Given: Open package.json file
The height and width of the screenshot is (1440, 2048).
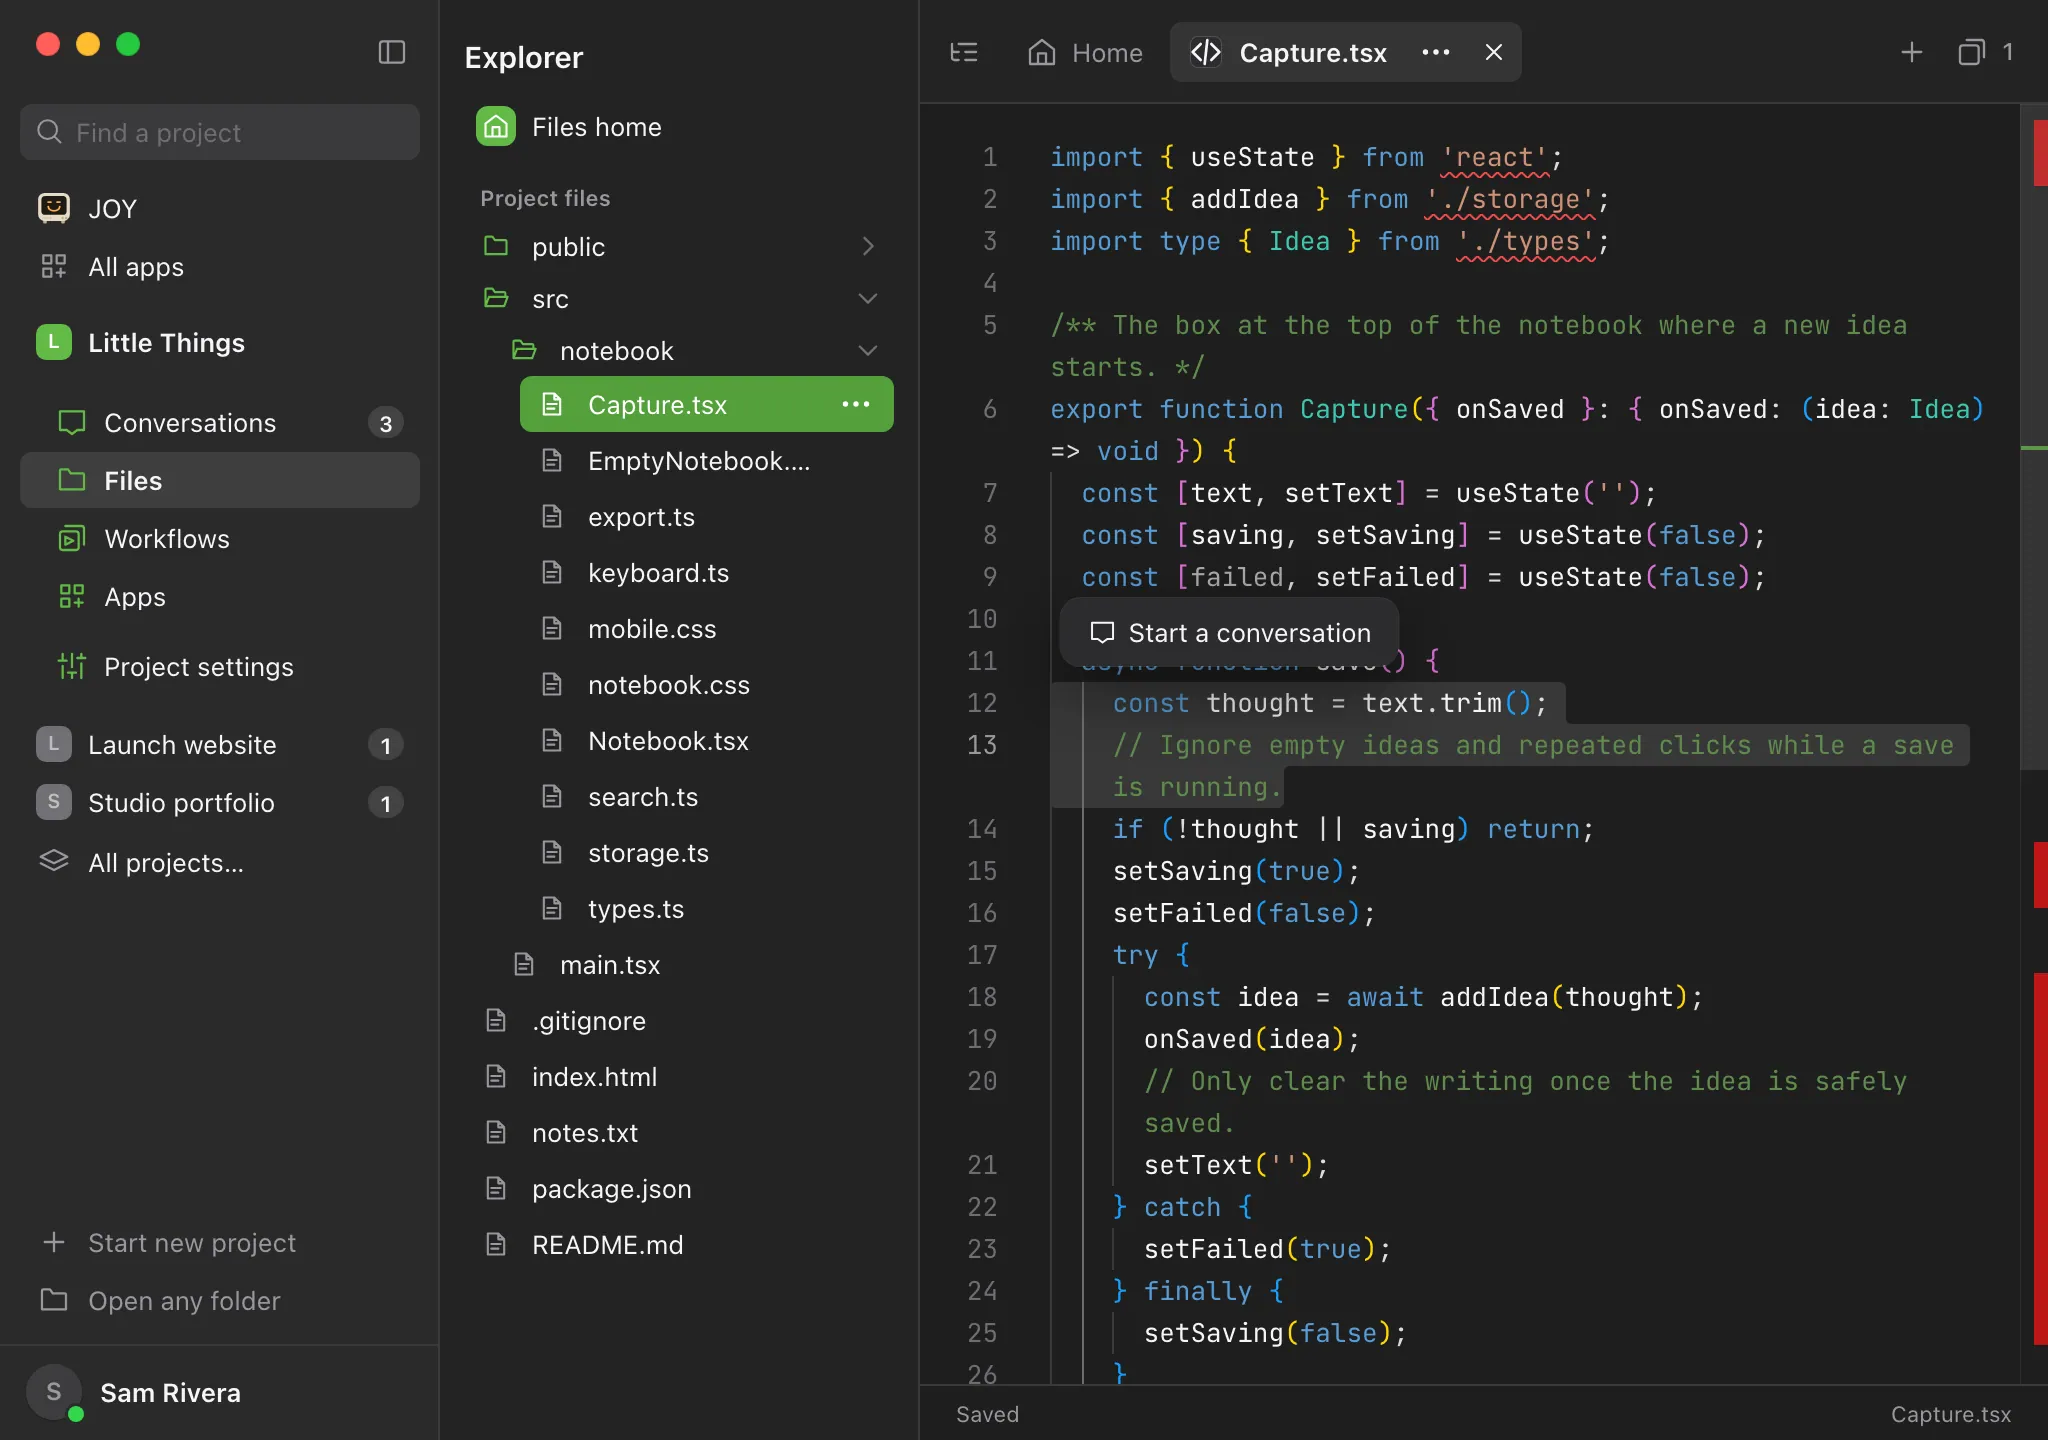Looking at the screenshot, I should click(x=680, y=1188).
